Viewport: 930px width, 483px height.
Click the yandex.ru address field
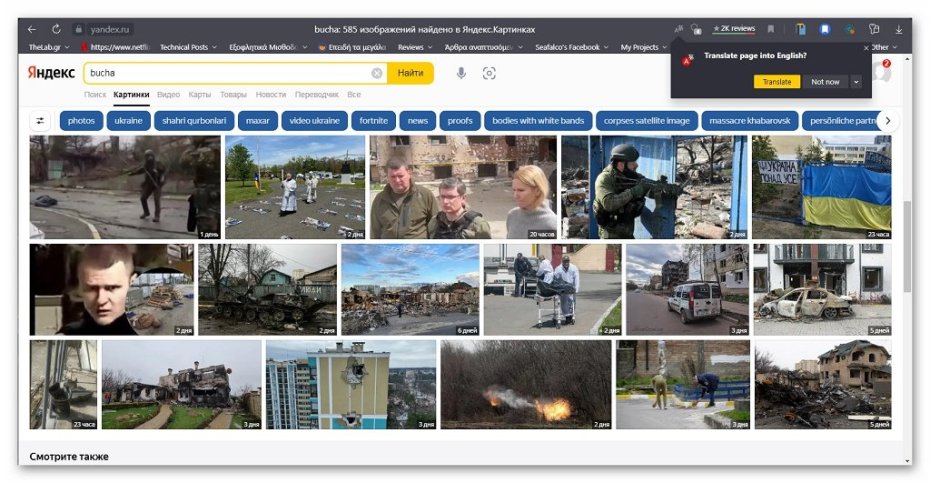(x=109, y=29)
